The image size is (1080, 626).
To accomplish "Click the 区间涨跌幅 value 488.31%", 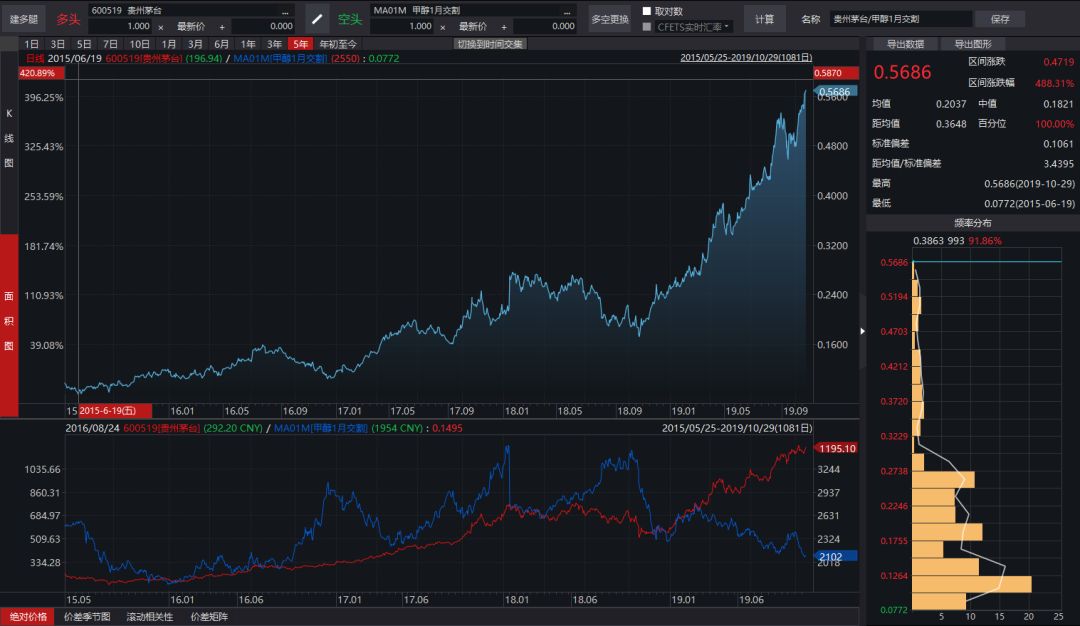I will click(1054, 83).
